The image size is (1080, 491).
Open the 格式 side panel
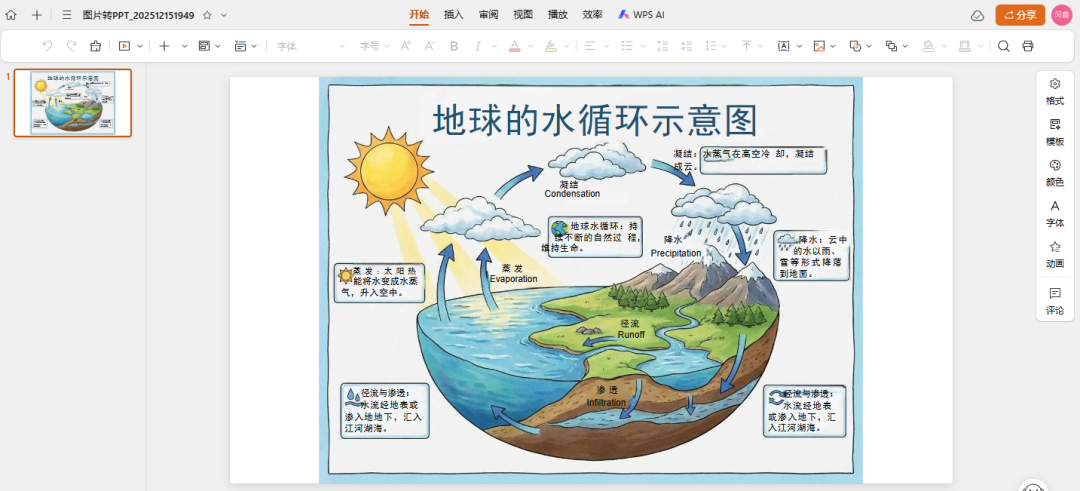click(x=1055, y=92)
